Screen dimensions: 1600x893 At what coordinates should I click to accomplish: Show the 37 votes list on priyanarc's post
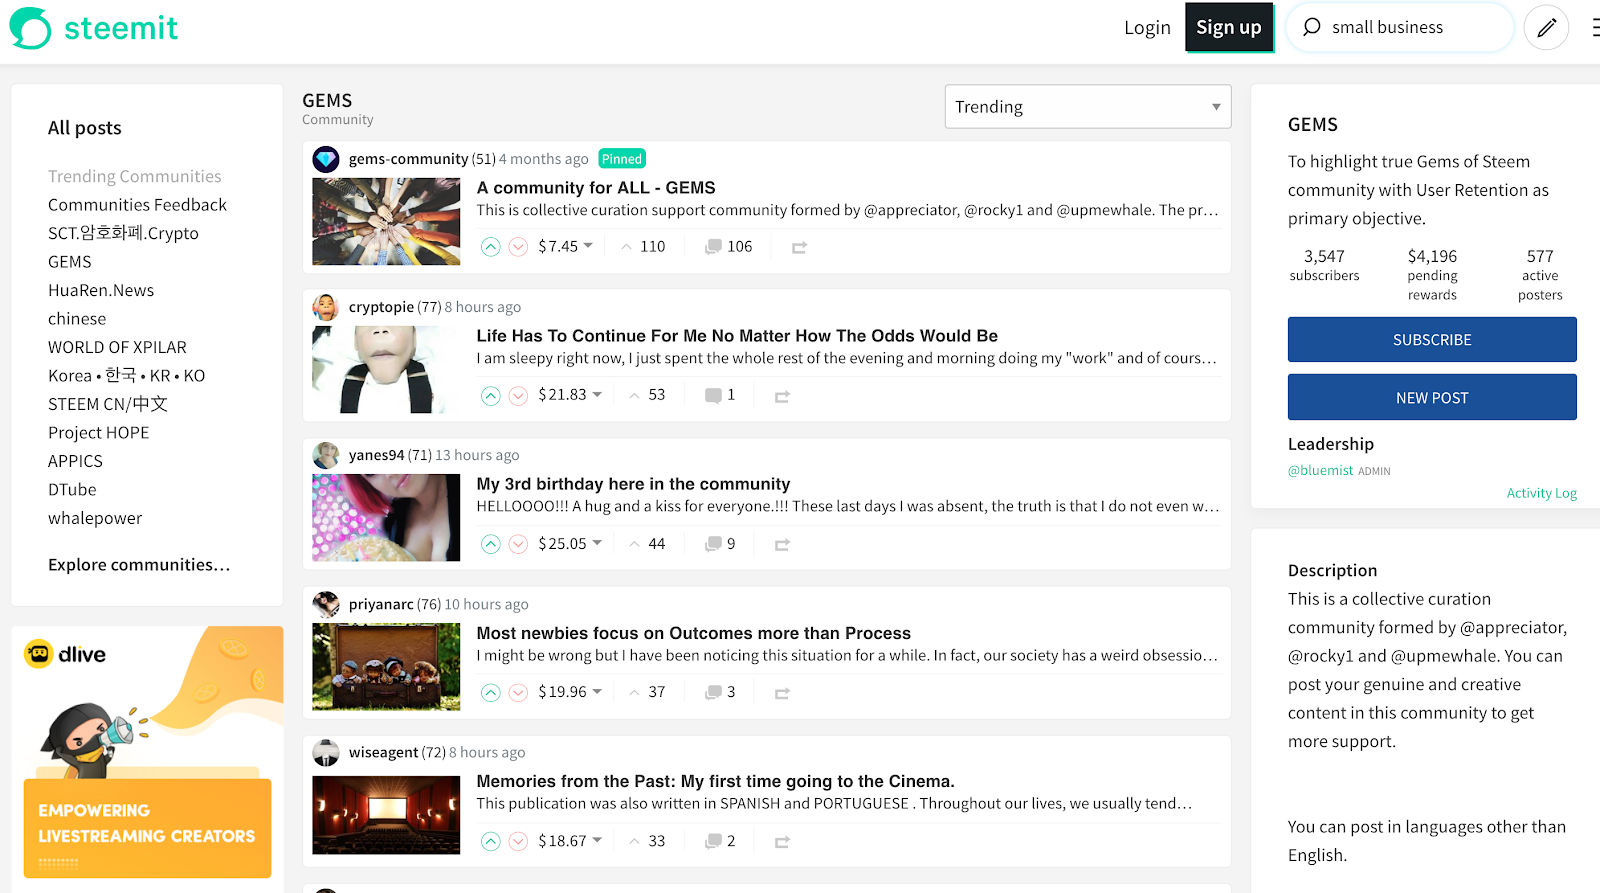coord(647,692)
